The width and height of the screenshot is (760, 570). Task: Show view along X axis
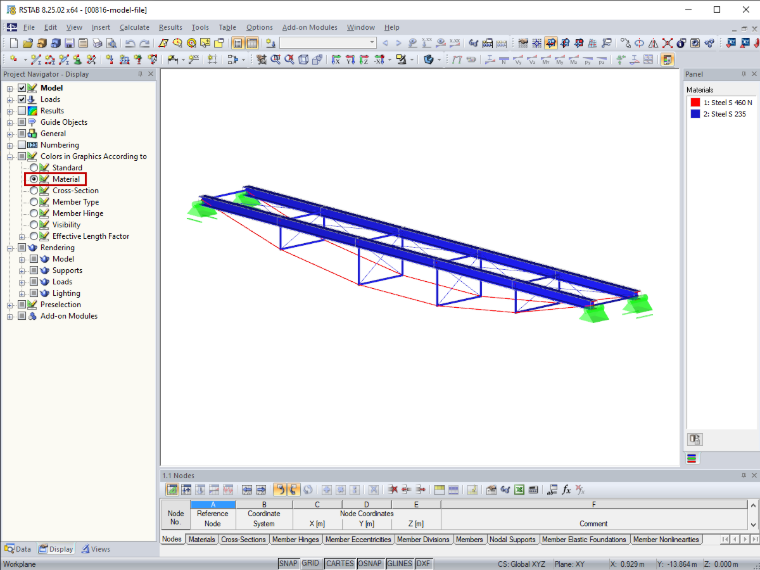(x=336, y=60)
